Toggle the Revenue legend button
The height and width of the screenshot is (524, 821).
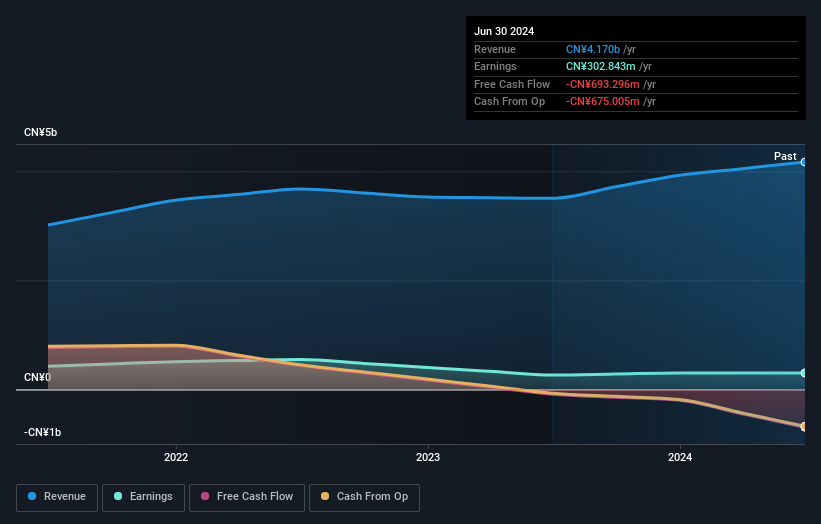click(x=57, y=497)
